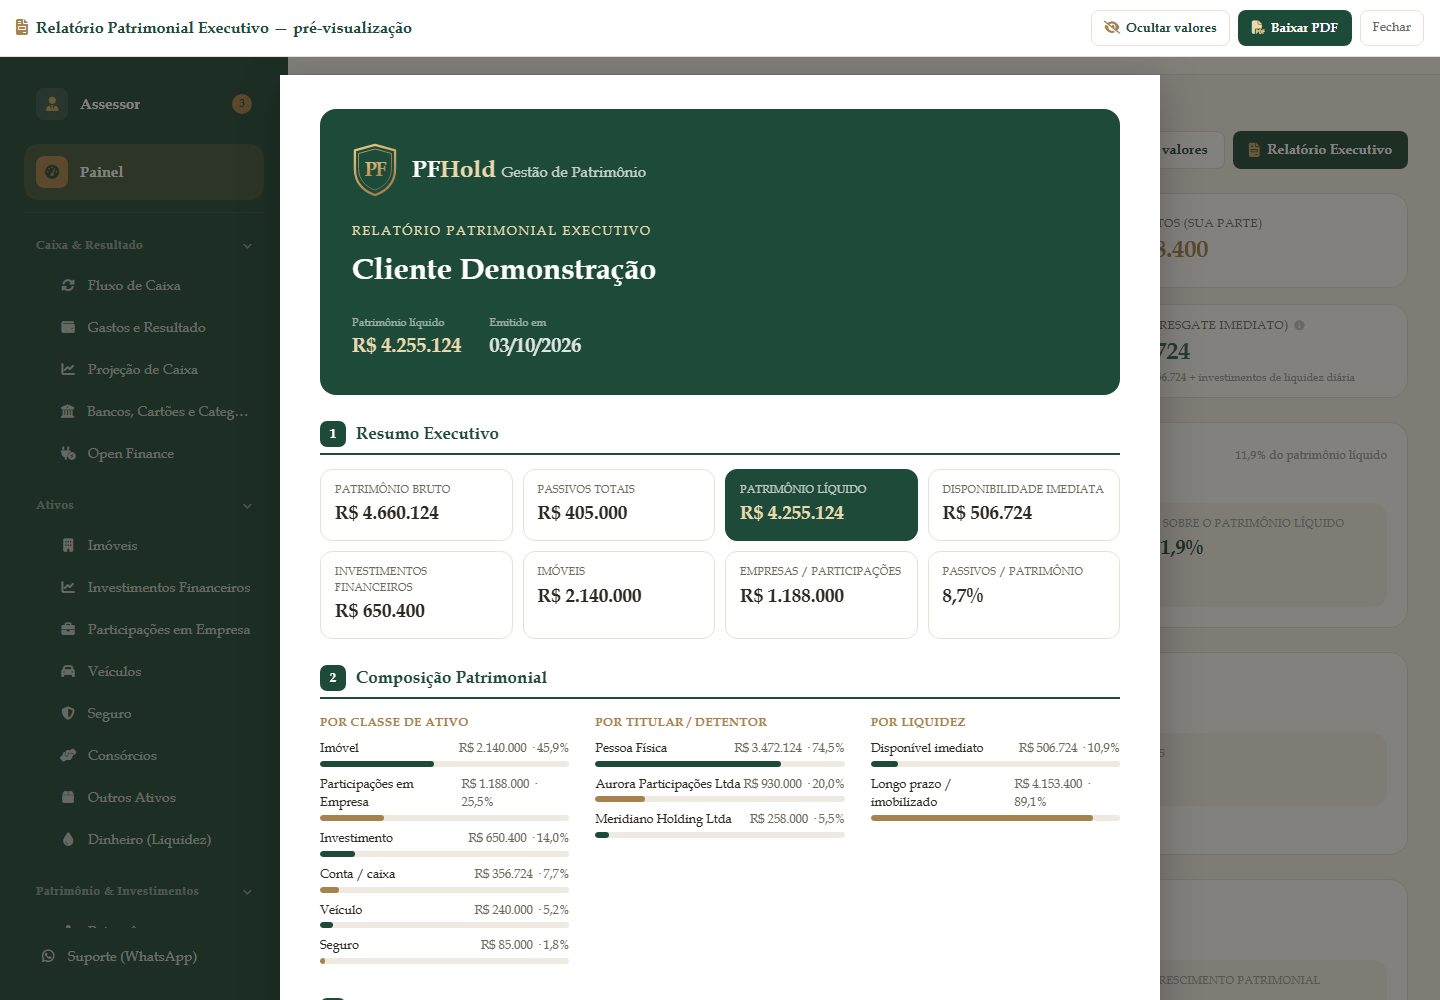This screenshot has height=1000, width=1440.
Task: Click the Passivos Totais value R$ 405.000
Action: 582,513
